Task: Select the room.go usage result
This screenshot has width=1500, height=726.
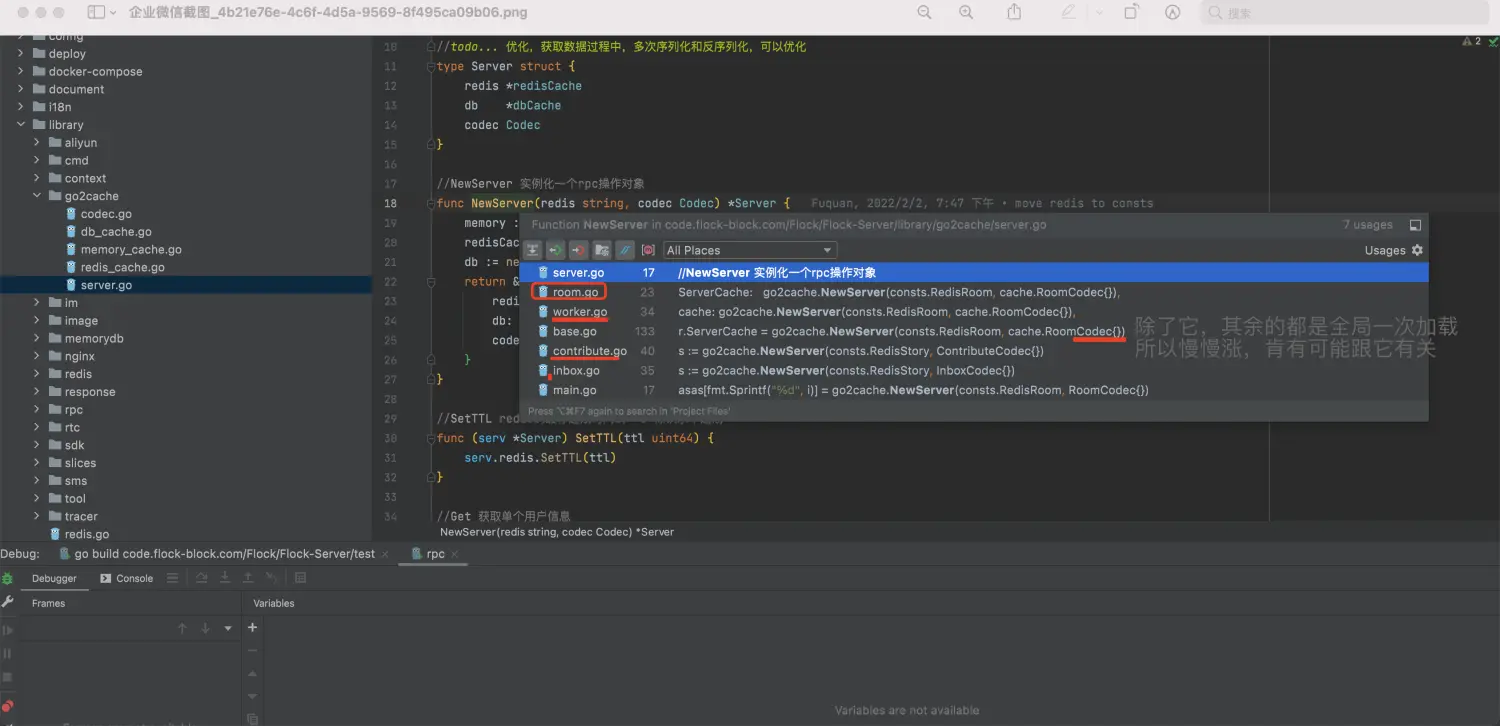Action: coord(575,292)
